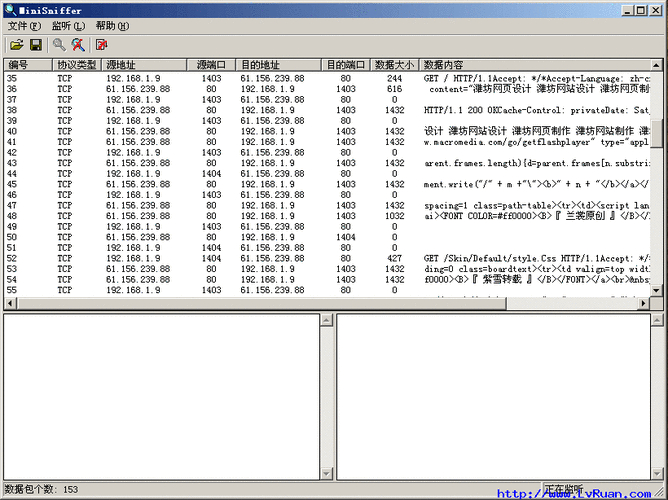Click the stop capture magnifier icon
668x500 pixels.
77,45
